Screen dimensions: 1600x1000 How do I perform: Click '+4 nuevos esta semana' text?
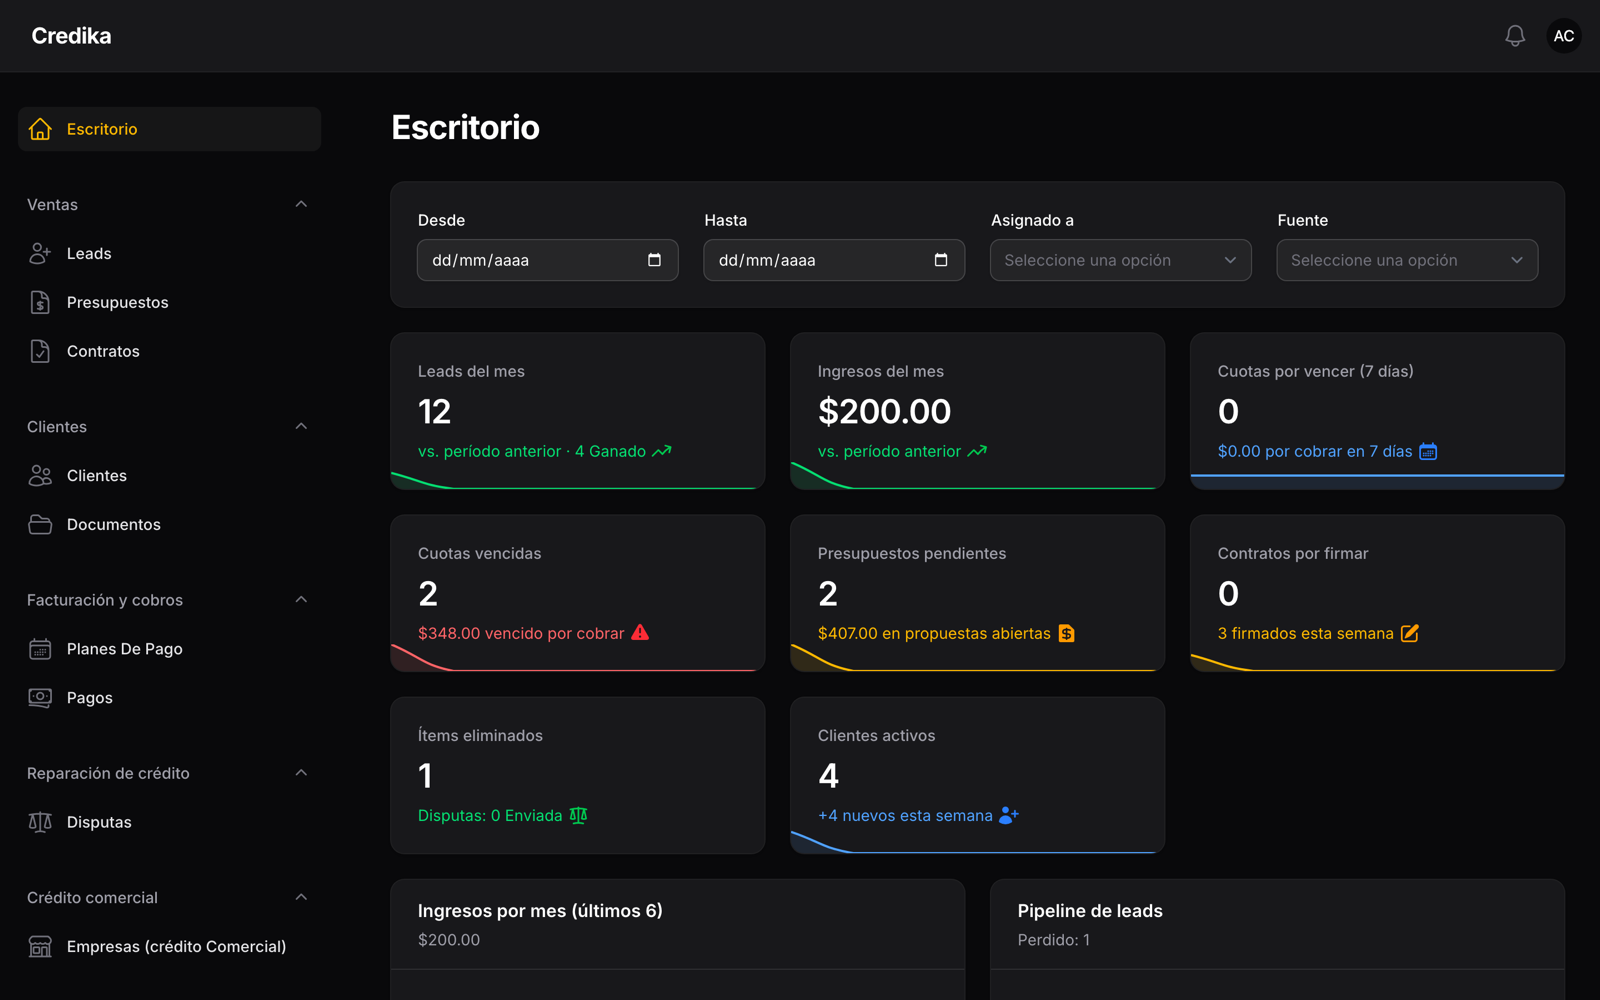coord(905,815)
